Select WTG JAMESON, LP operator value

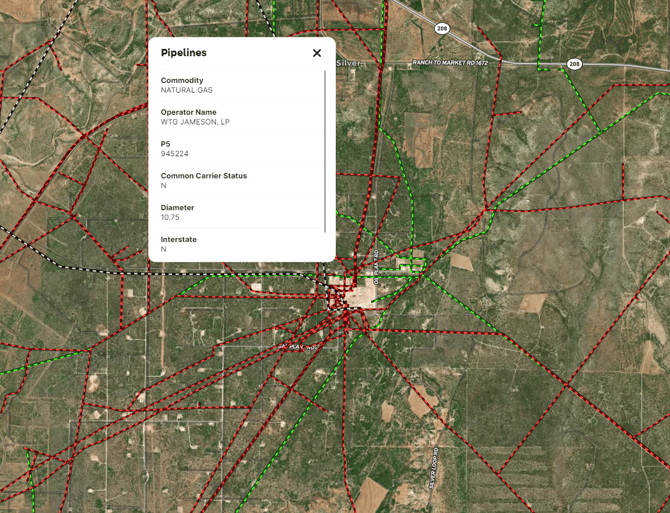(195, 122)
